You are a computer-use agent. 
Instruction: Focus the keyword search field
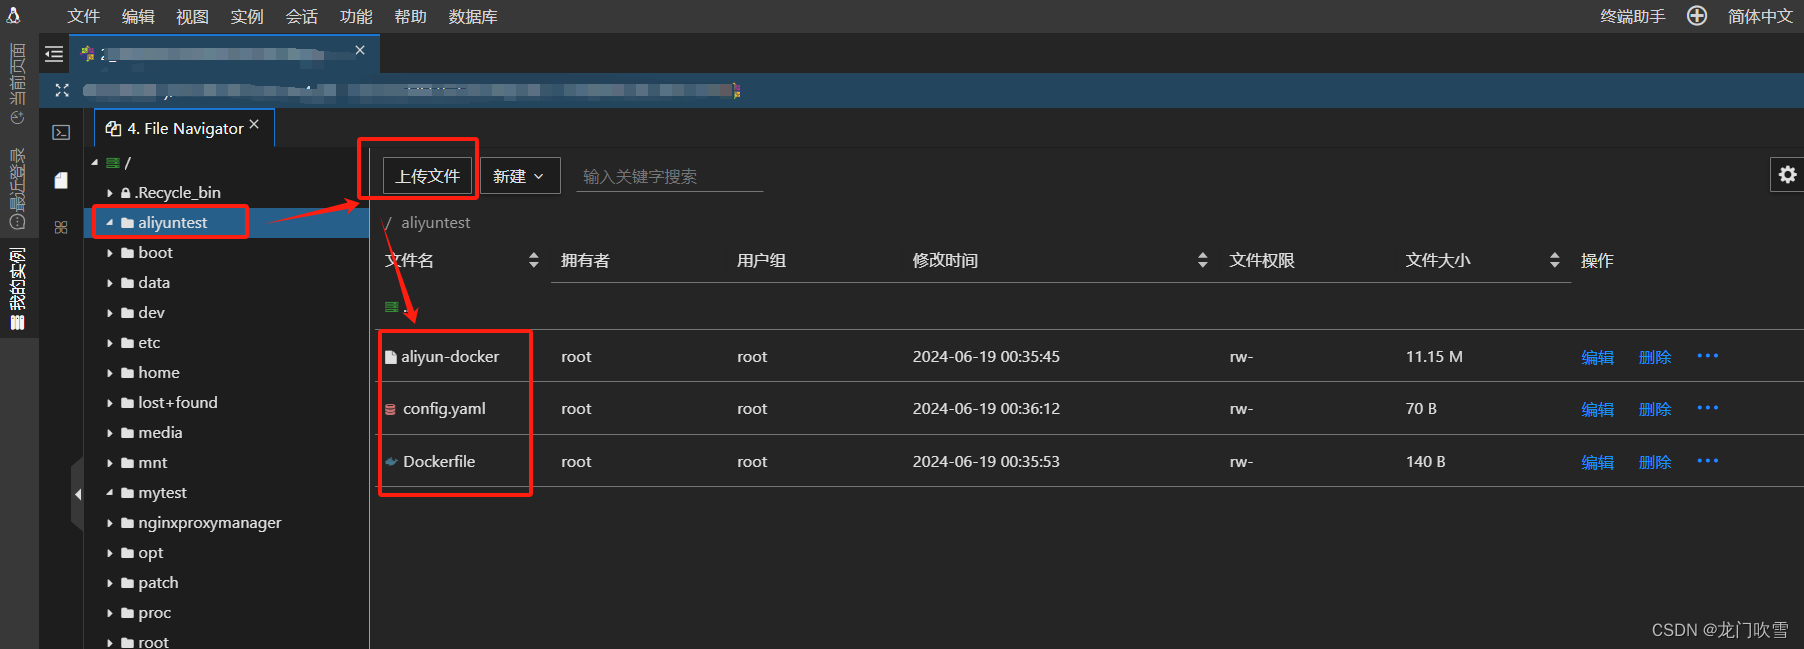[669, 176]
